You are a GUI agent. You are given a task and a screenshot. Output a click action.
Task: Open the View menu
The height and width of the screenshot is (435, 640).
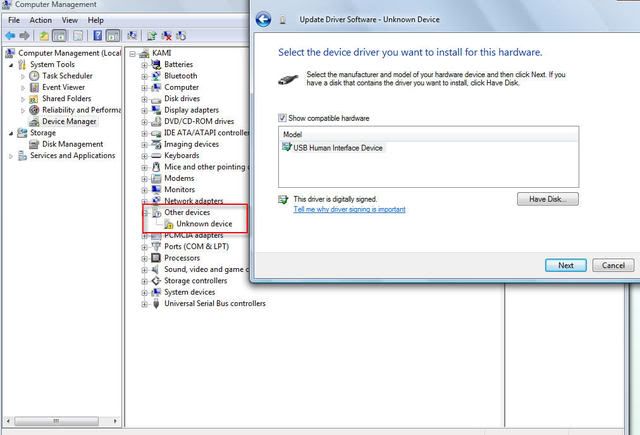[69, 20]
